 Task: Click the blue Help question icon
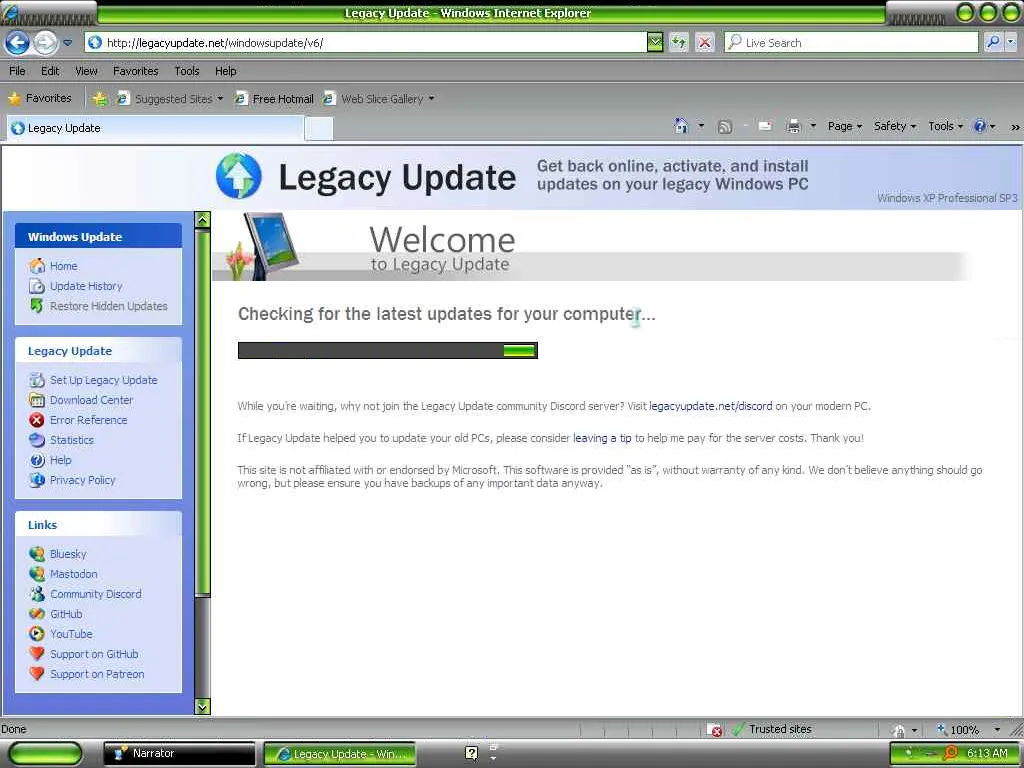(x=980, y=126)
